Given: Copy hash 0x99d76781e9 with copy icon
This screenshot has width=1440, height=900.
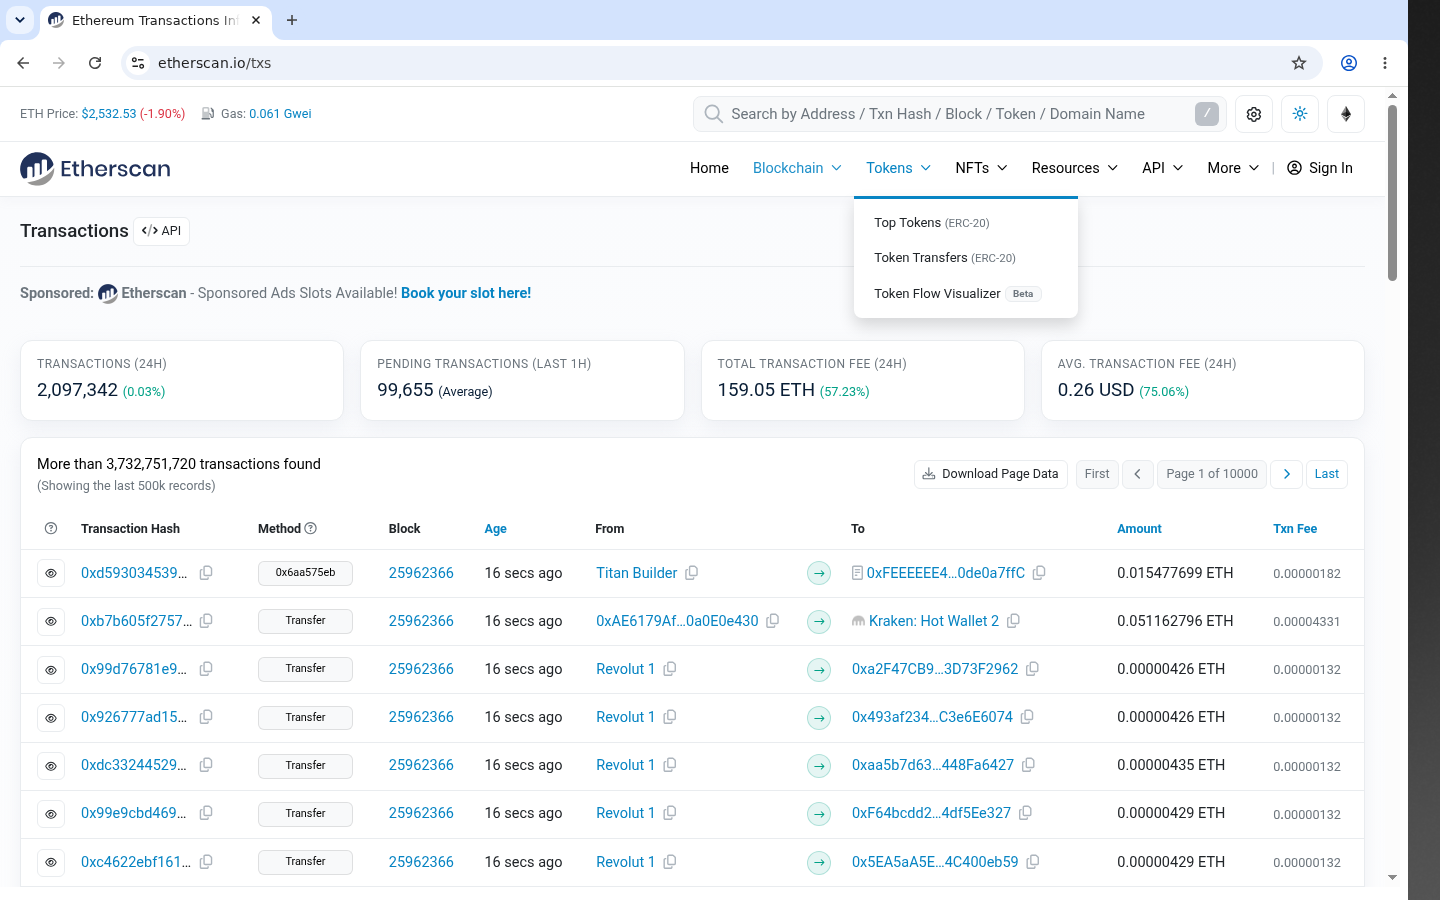Looking at the screenshot, I should pyautogui.click(x=206, y=669).
